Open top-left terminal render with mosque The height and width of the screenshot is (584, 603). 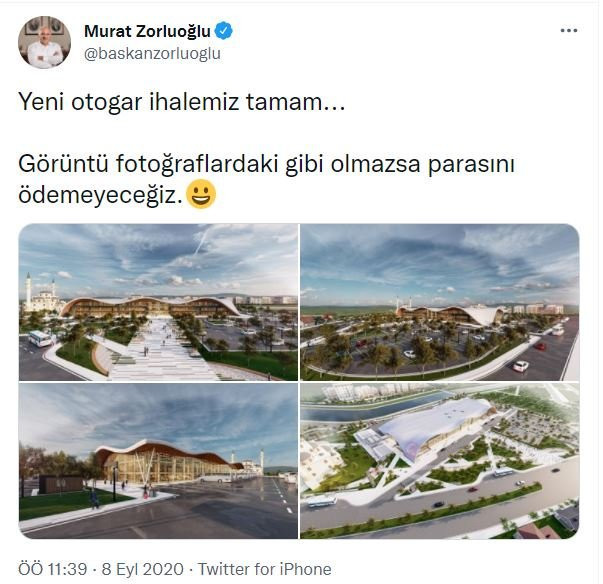point(158,302)
